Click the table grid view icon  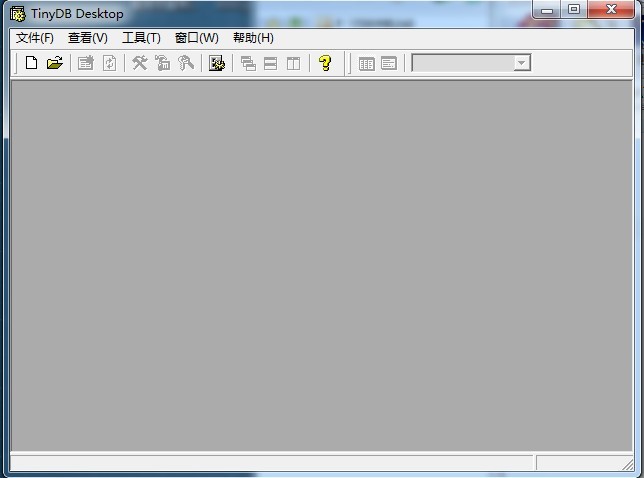coord(367,63)
